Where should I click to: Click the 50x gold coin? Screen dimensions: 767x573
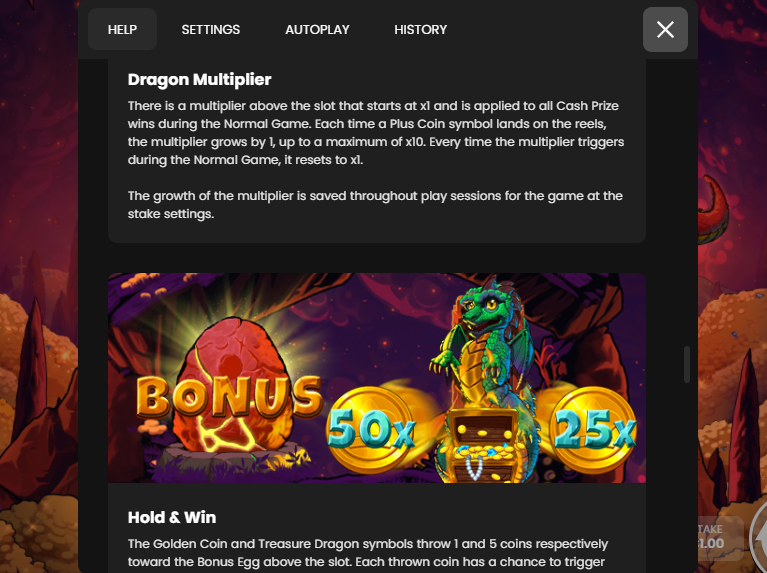coord(371,429)
